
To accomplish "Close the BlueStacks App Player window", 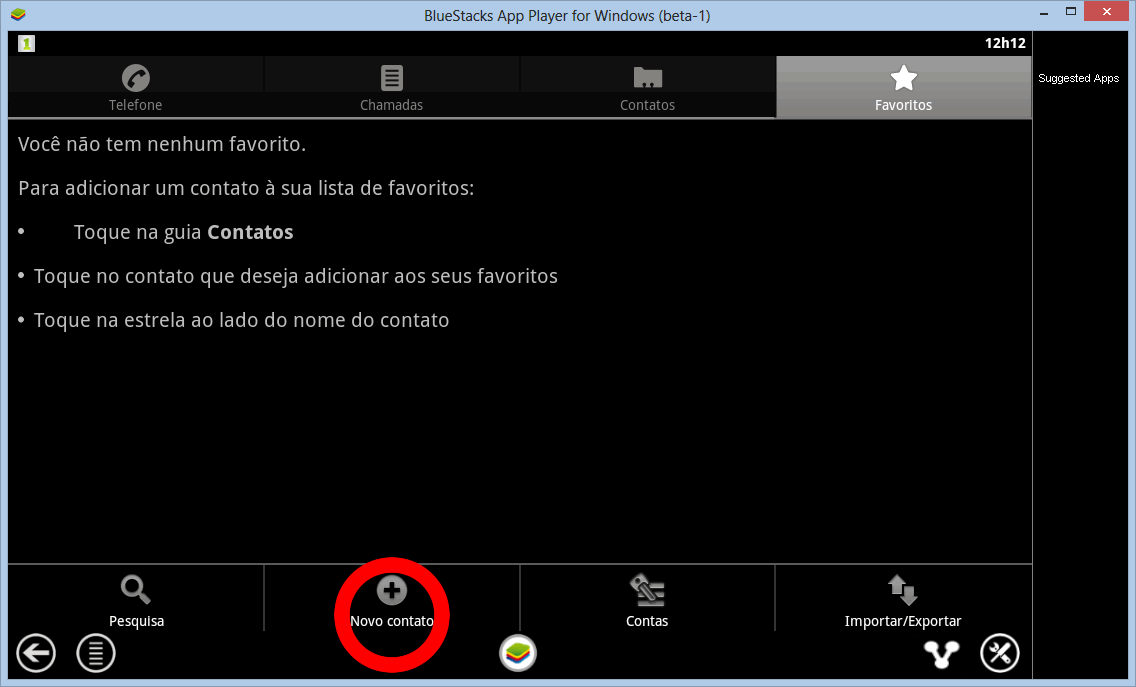I will click(x=1106, y=12).
